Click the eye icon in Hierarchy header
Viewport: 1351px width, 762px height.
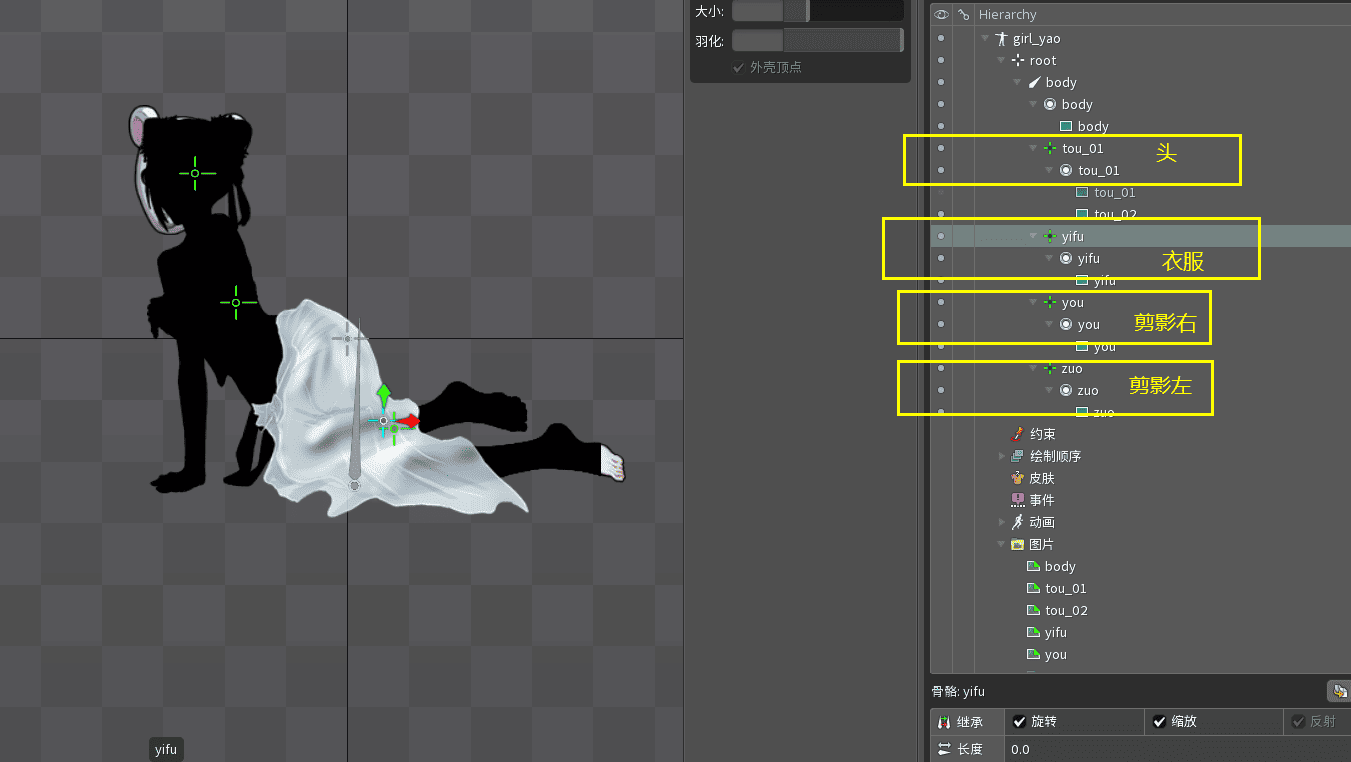941,15
